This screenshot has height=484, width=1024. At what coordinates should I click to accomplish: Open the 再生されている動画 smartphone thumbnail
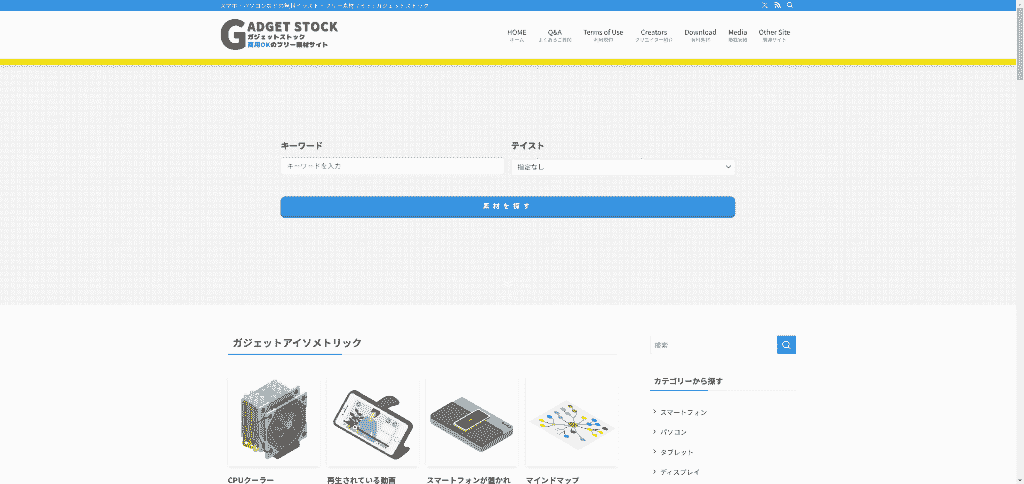373,422
